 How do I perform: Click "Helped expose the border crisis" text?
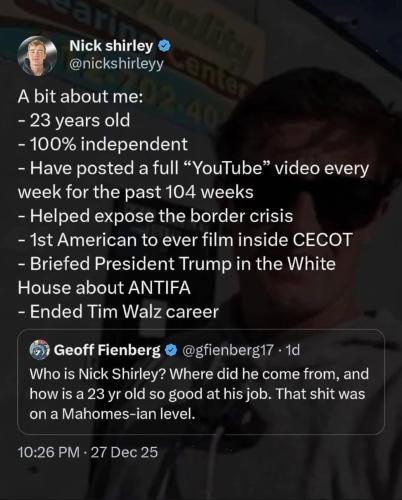pos(155,216)
